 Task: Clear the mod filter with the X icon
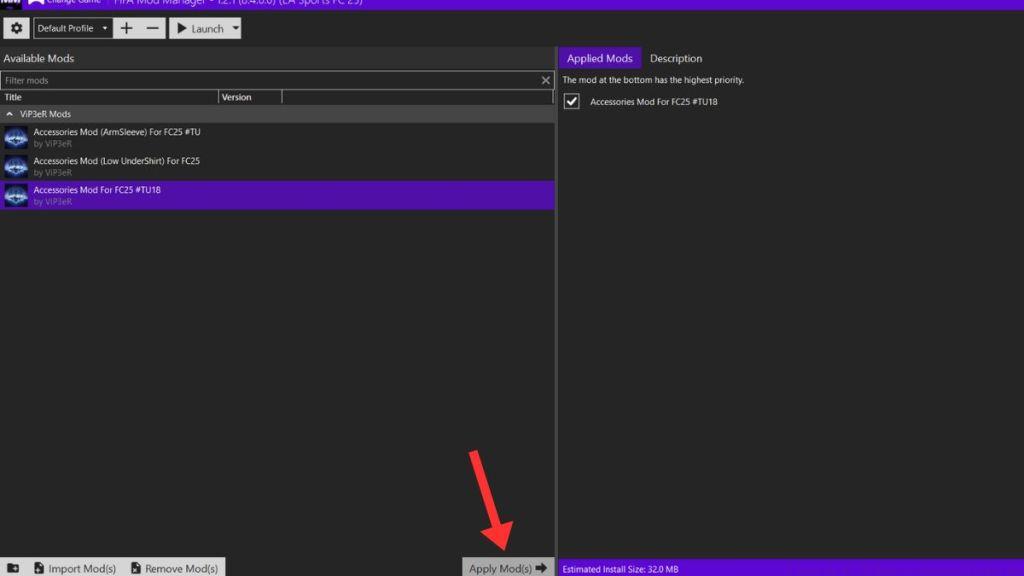pyautogui.click(x=546, y=79)
